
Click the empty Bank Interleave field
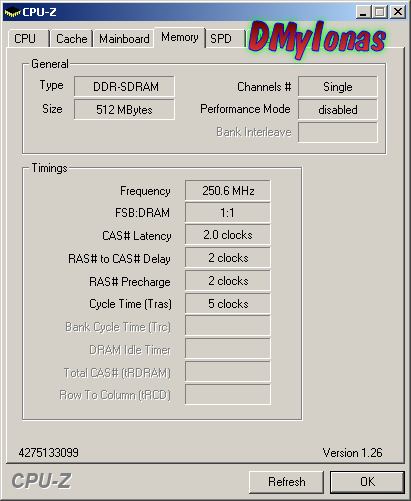point(338,132)
